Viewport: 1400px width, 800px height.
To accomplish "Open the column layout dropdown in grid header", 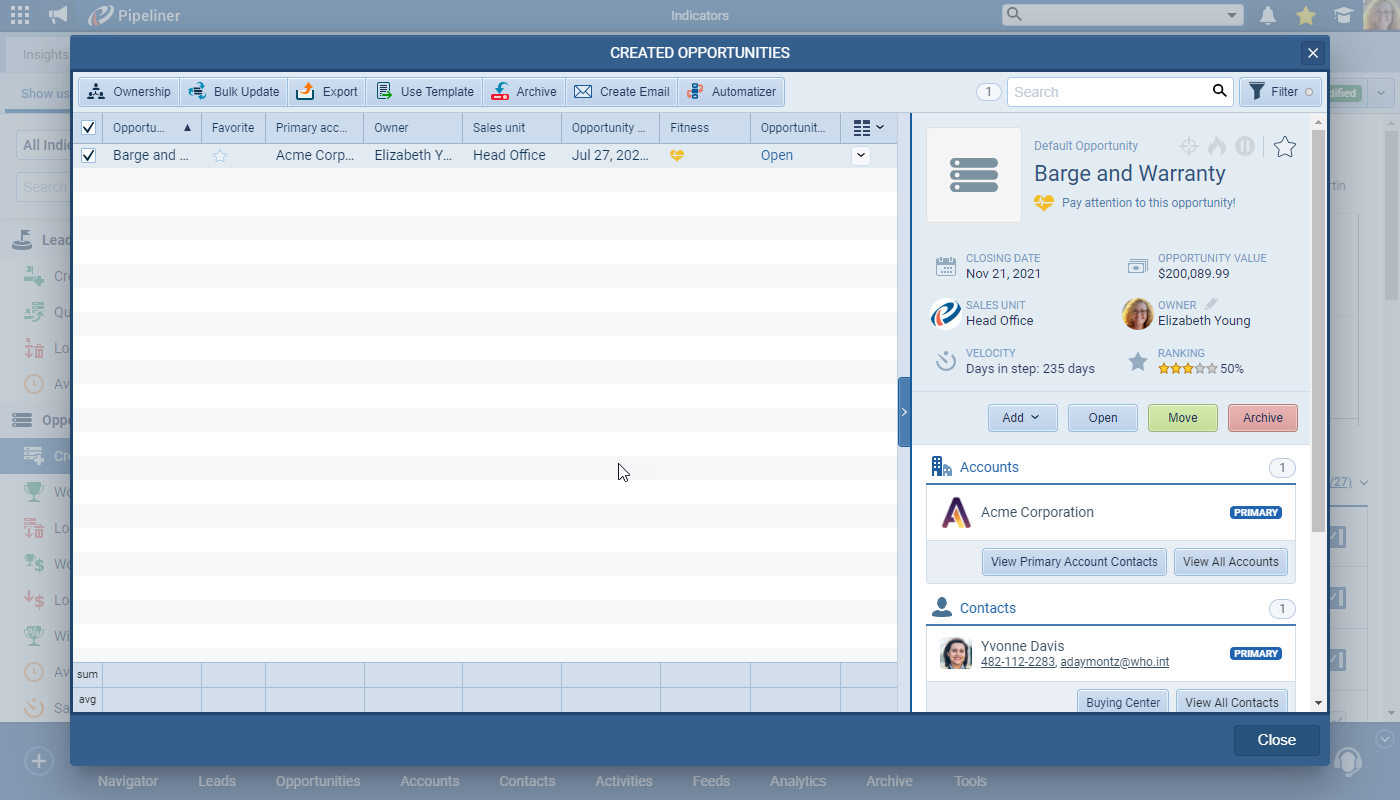I will pyautogui.click(x=868, y=127).
